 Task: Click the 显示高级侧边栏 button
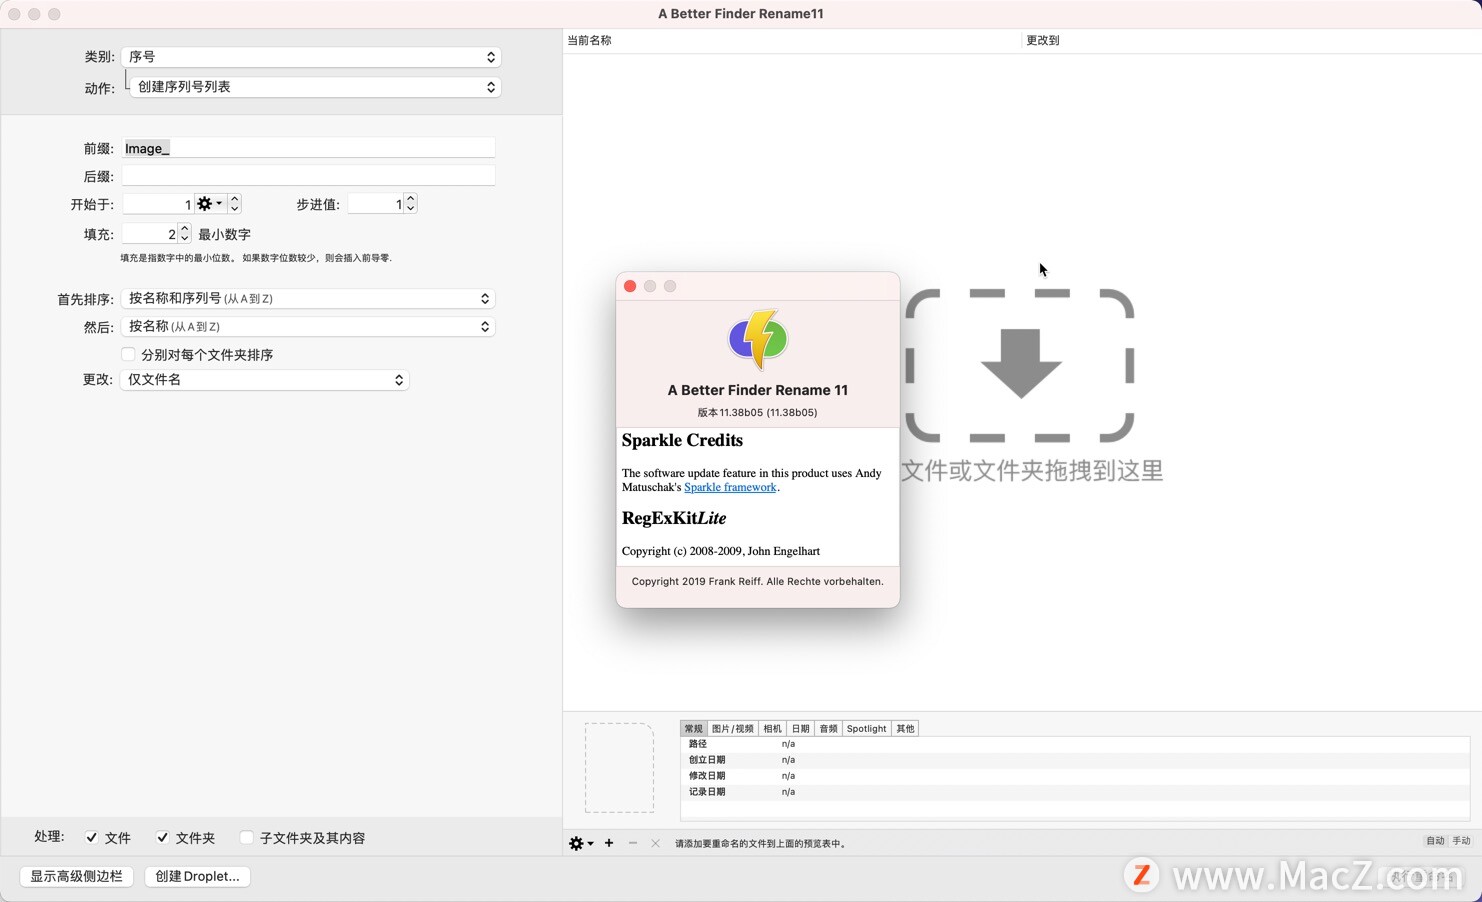[76, 876]
